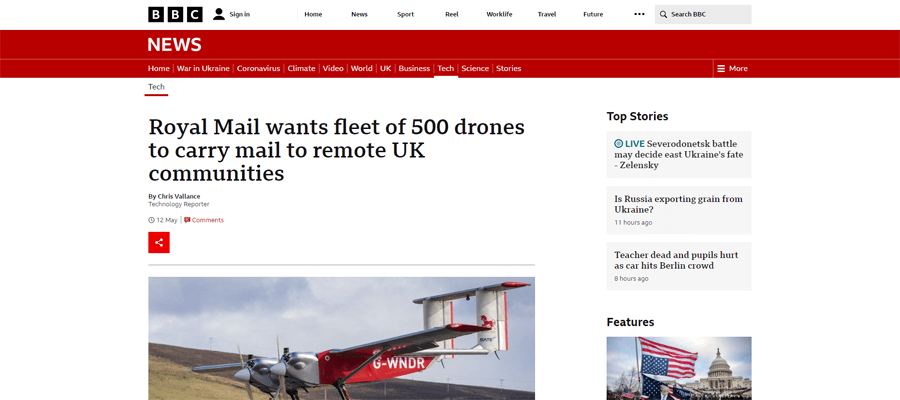Click the Sign in profile icon
Screen dimensions: 900x400
click(219, 14)
